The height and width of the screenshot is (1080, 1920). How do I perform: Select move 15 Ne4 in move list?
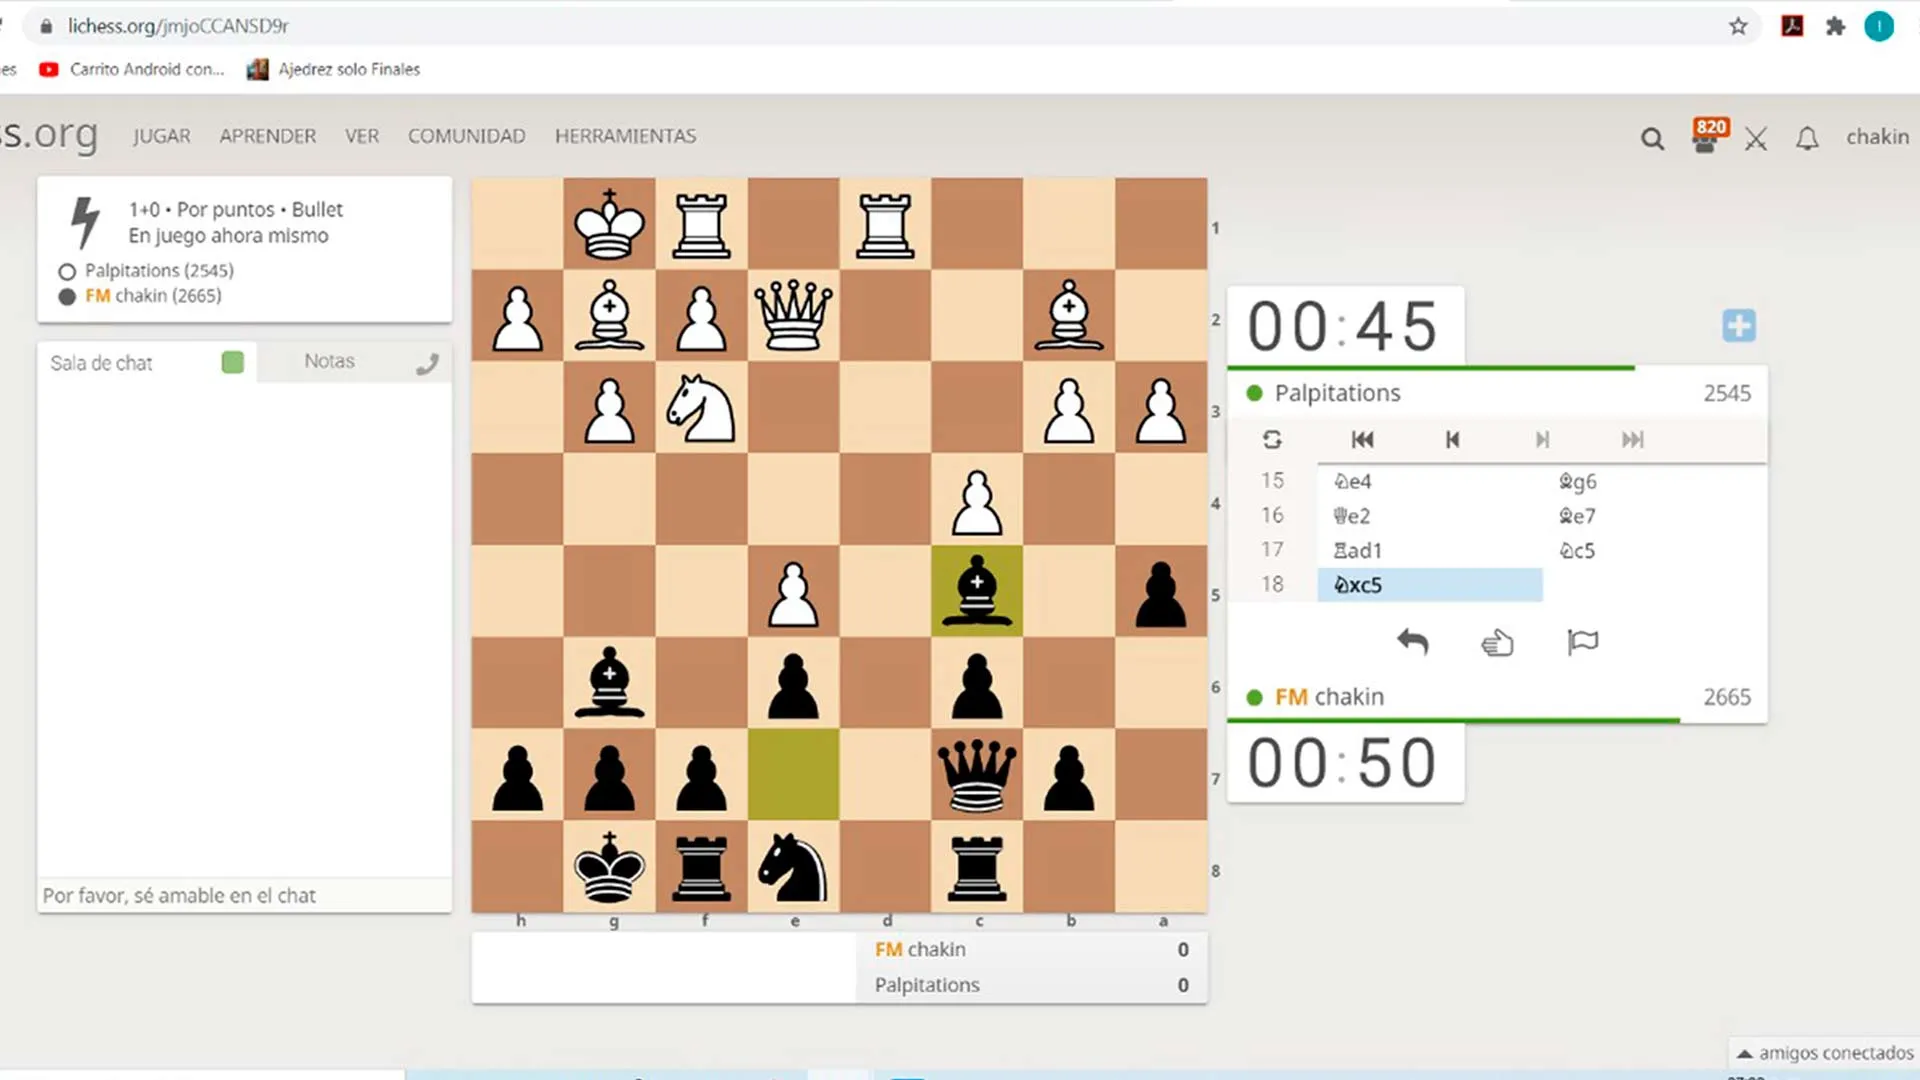(1353, 482)
